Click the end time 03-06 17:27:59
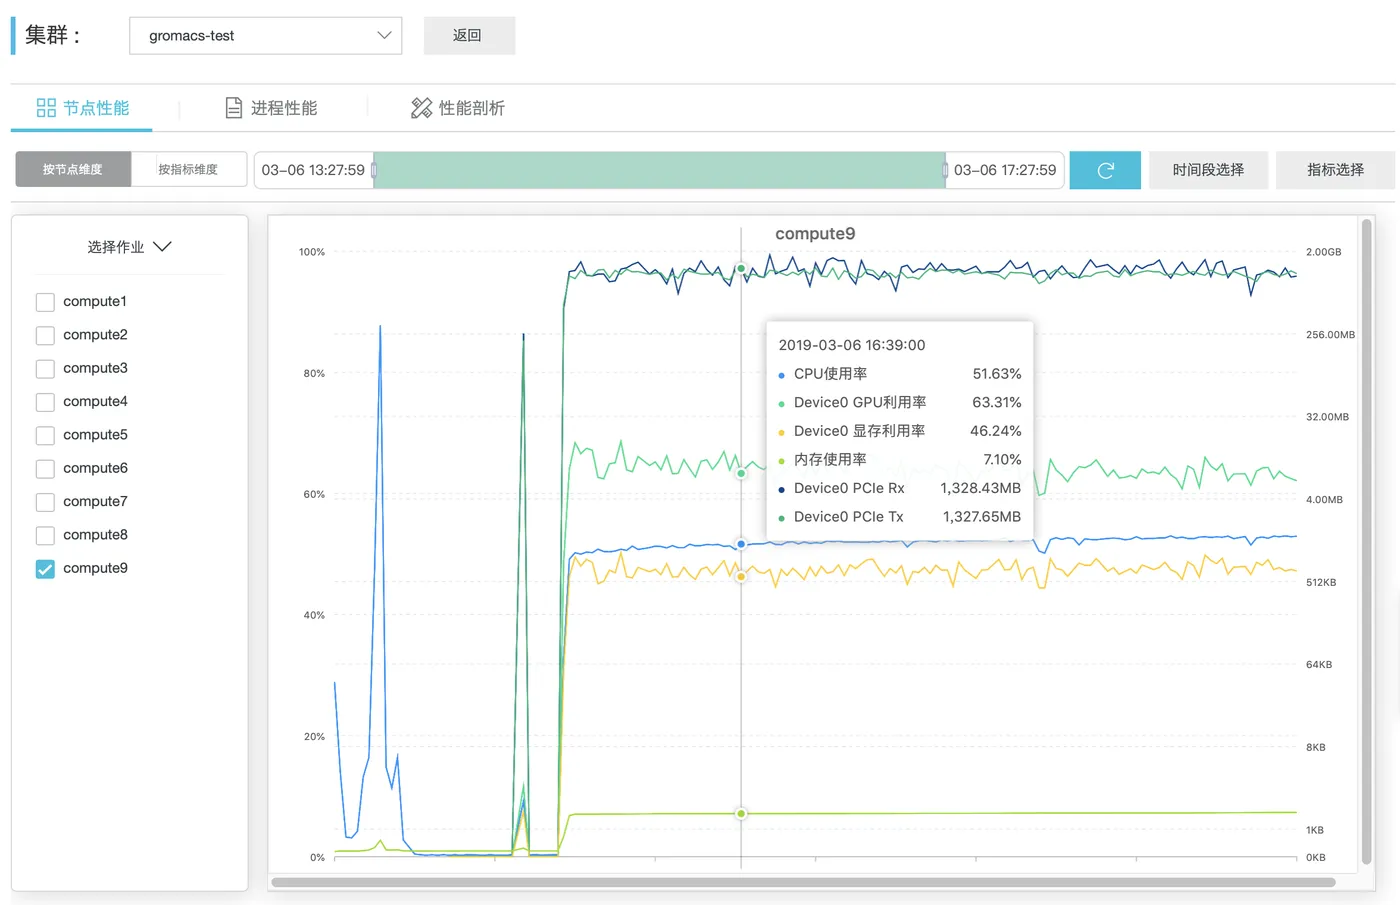Viewport: 1400px width, 905px height. [x=1005, y=170]
